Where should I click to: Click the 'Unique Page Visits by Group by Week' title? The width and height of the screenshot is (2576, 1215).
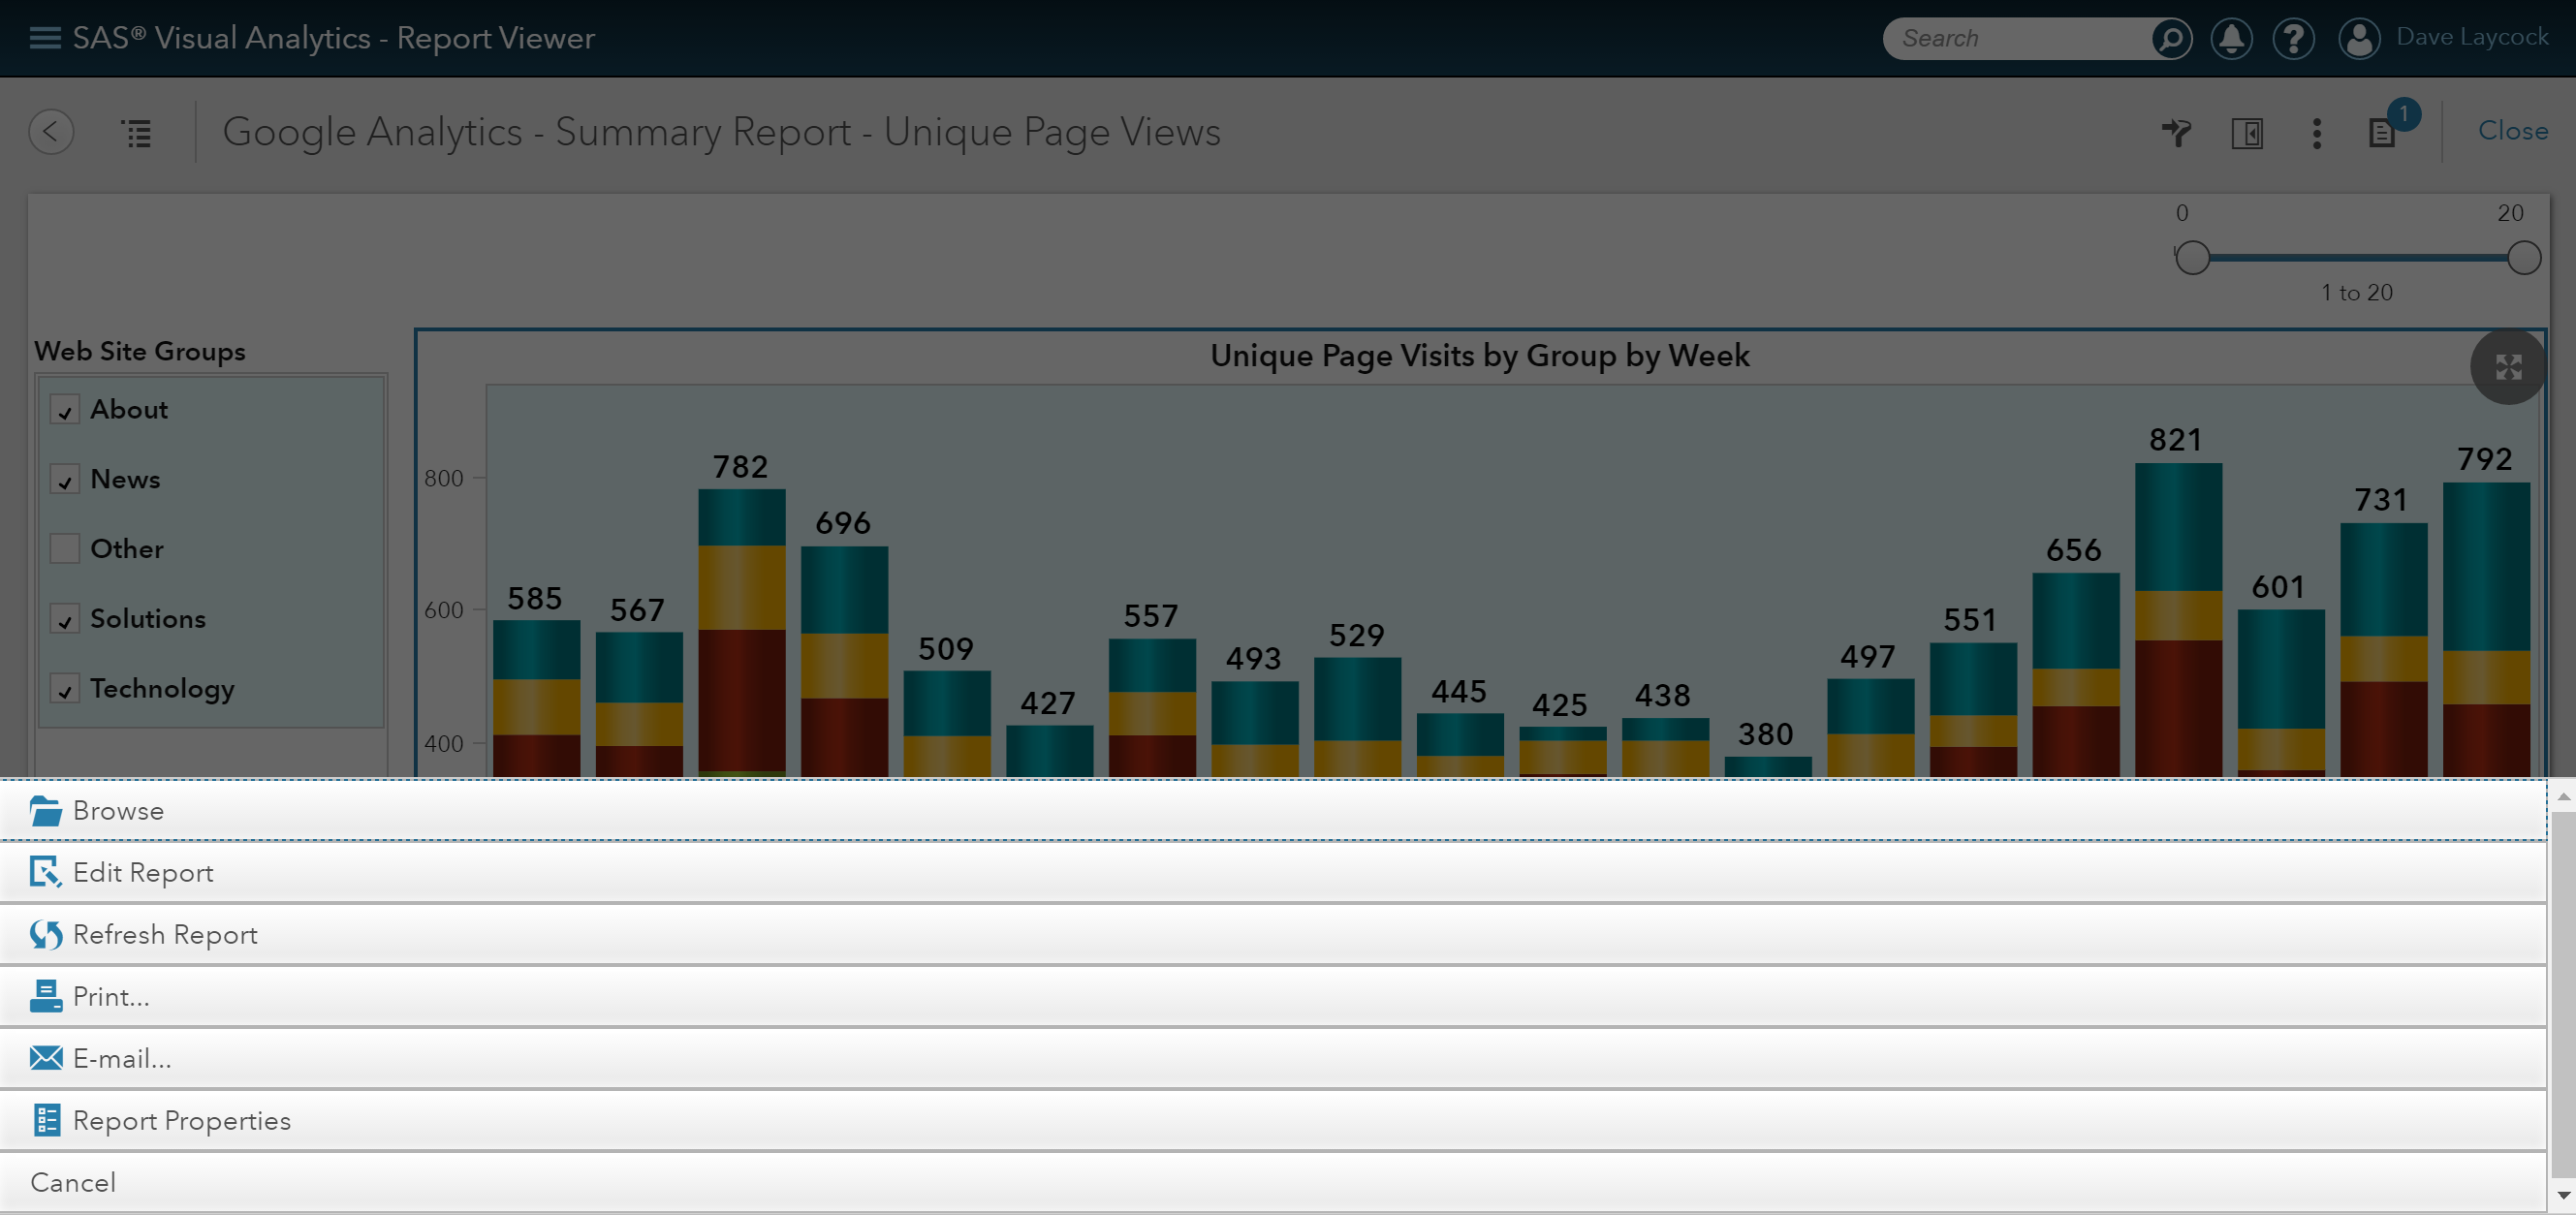pos(1479,356)
